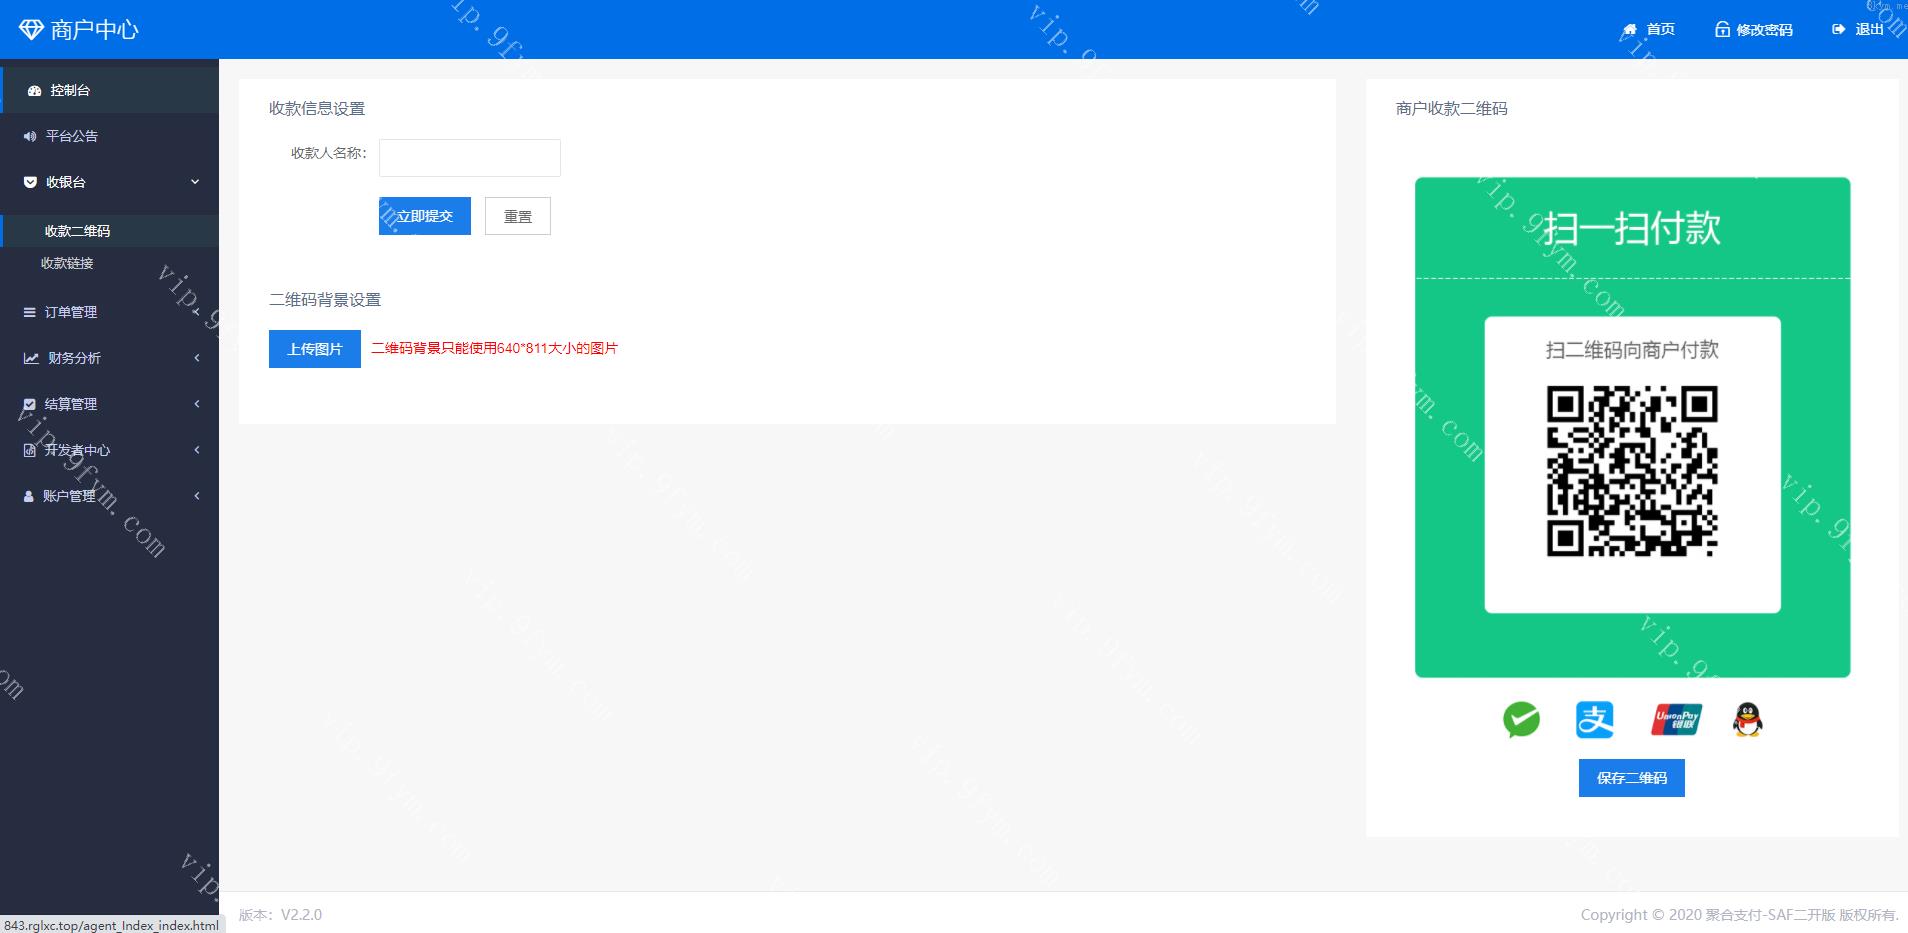Click the logout icon next to 退出
1908x933 pixels.
[1838, 30]
